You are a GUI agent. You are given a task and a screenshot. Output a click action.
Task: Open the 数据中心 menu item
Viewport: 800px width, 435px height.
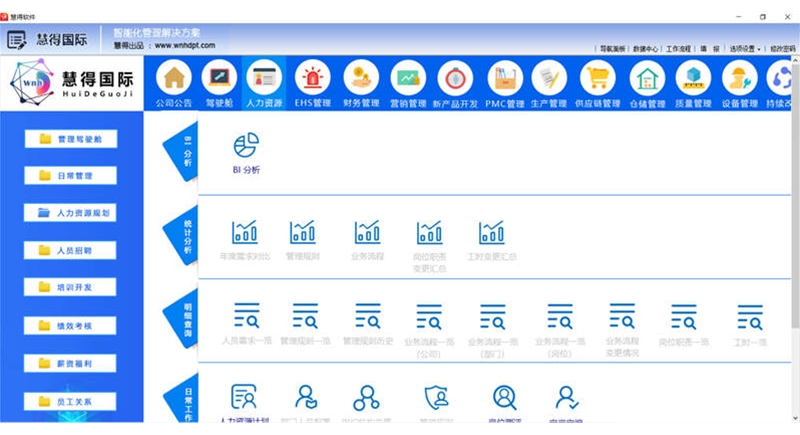click(645, 49)
